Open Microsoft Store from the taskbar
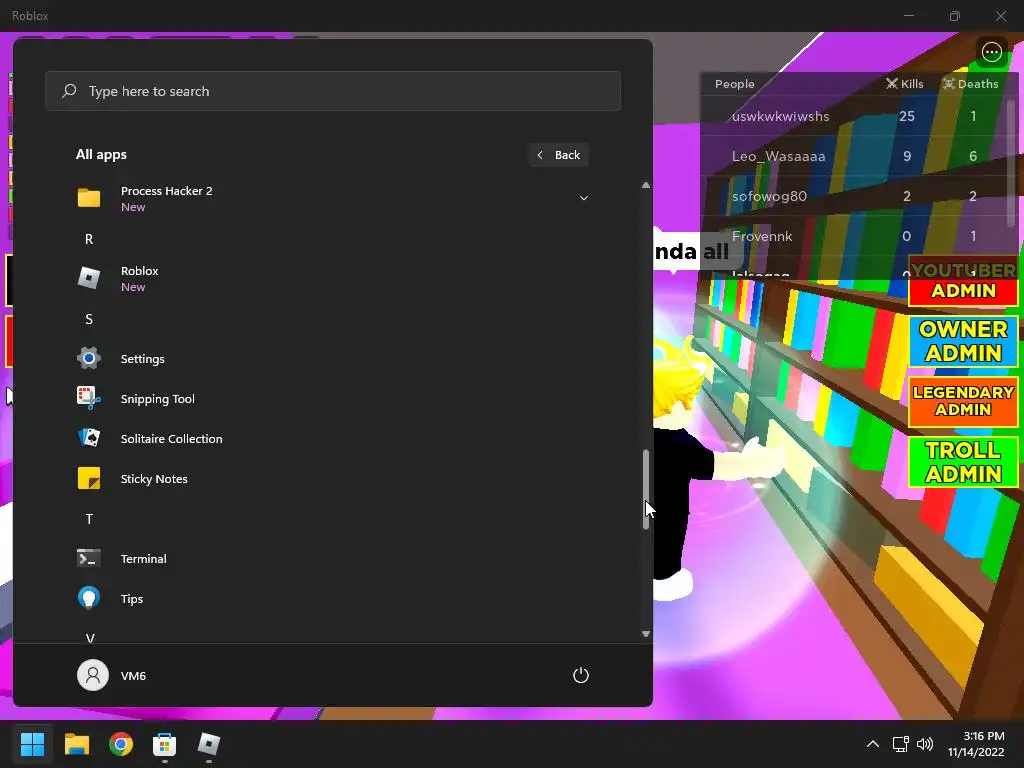The width and height of the screenshot is (1024, 768). [x=165, y=744]
